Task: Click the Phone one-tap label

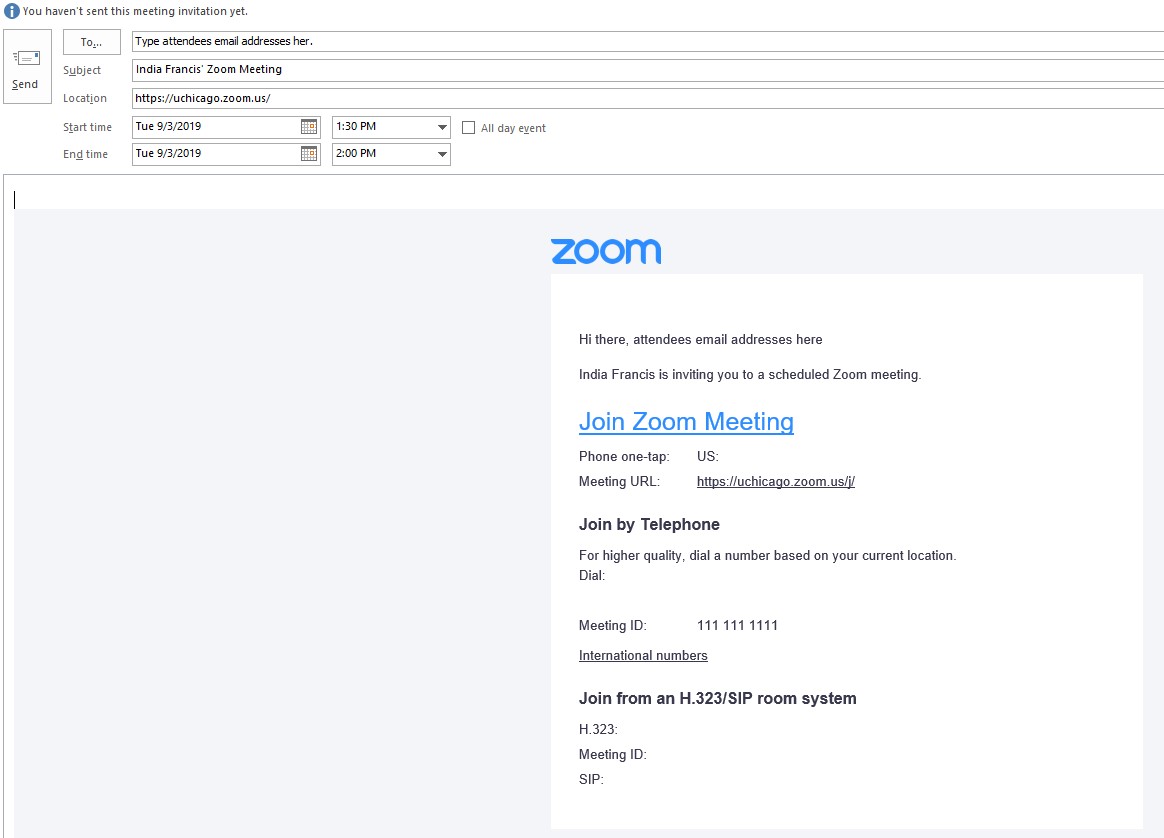Action: [624, 456]
